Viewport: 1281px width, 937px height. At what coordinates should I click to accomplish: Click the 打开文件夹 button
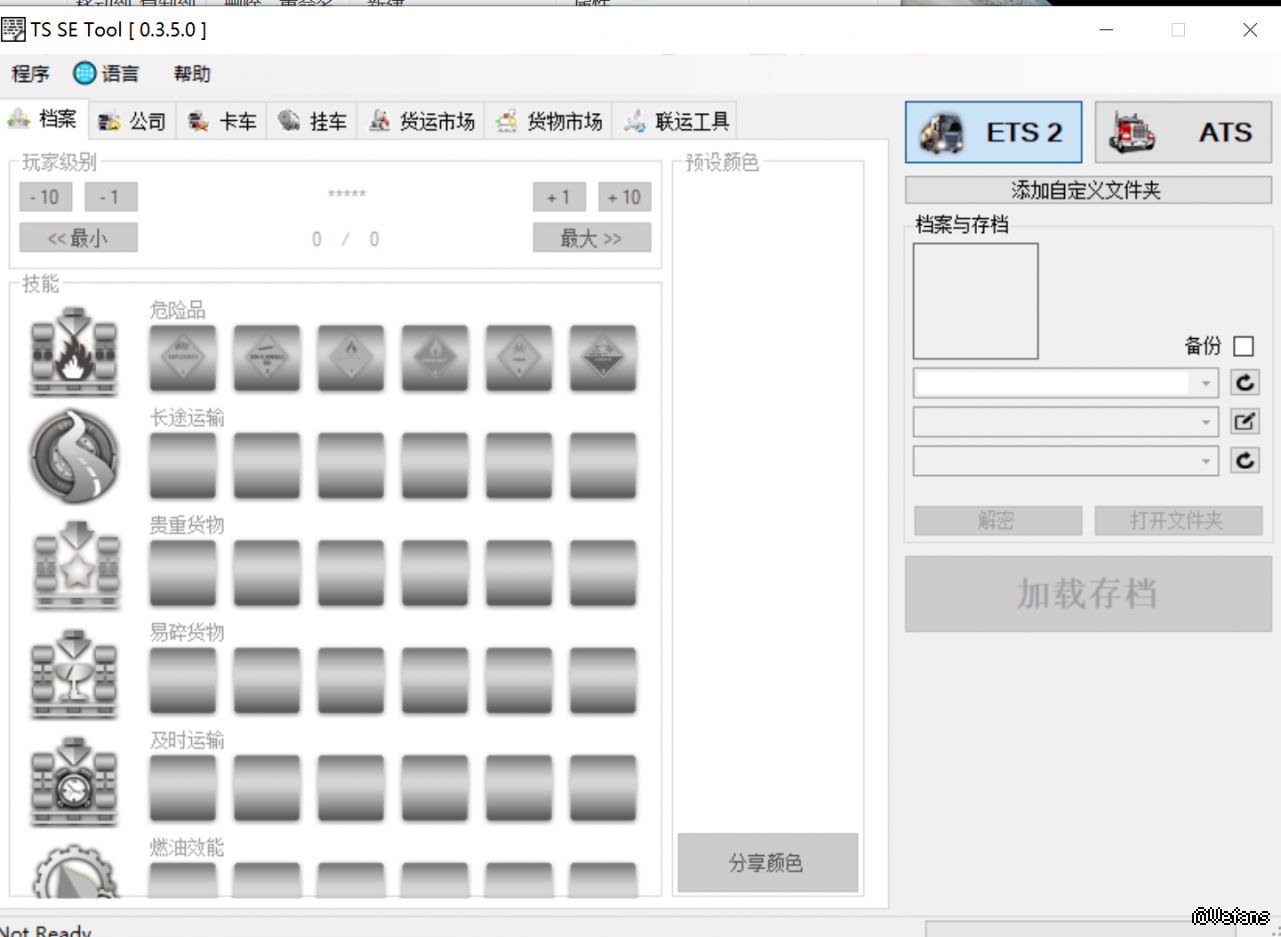coord(1178,520)
